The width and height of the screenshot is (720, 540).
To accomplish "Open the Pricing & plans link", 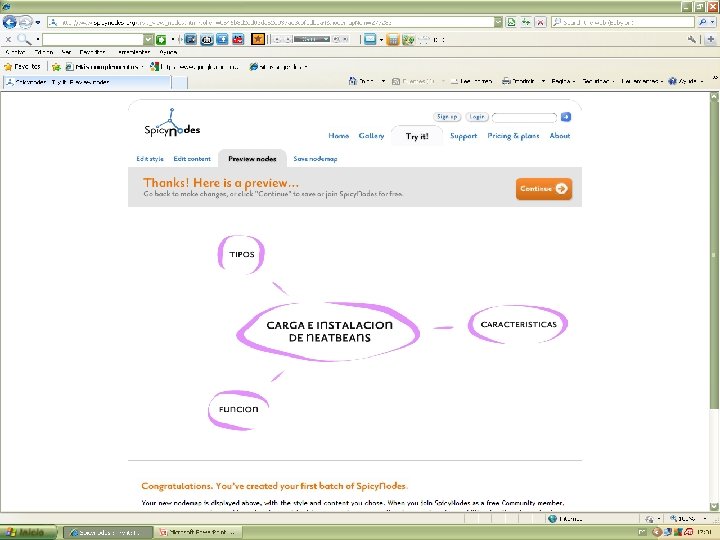I will (x=513, y=136).
